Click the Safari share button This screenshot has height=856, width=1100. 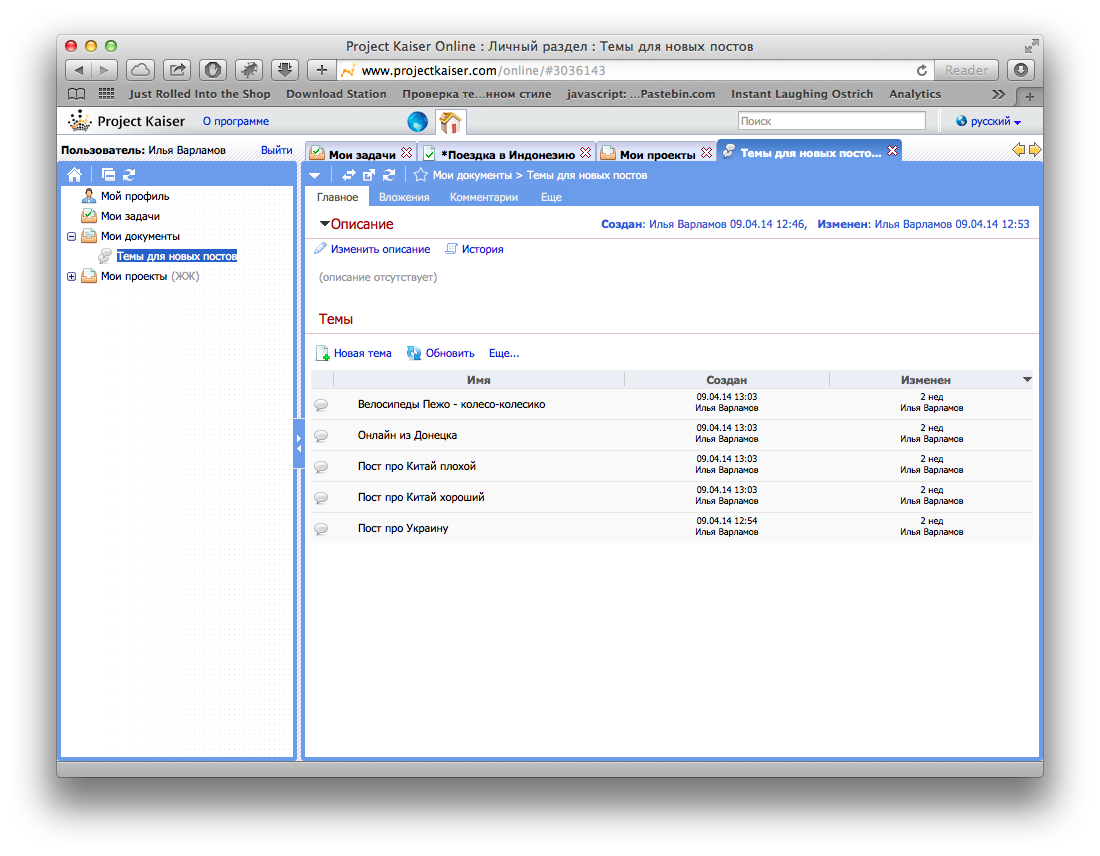coord(177,70)
